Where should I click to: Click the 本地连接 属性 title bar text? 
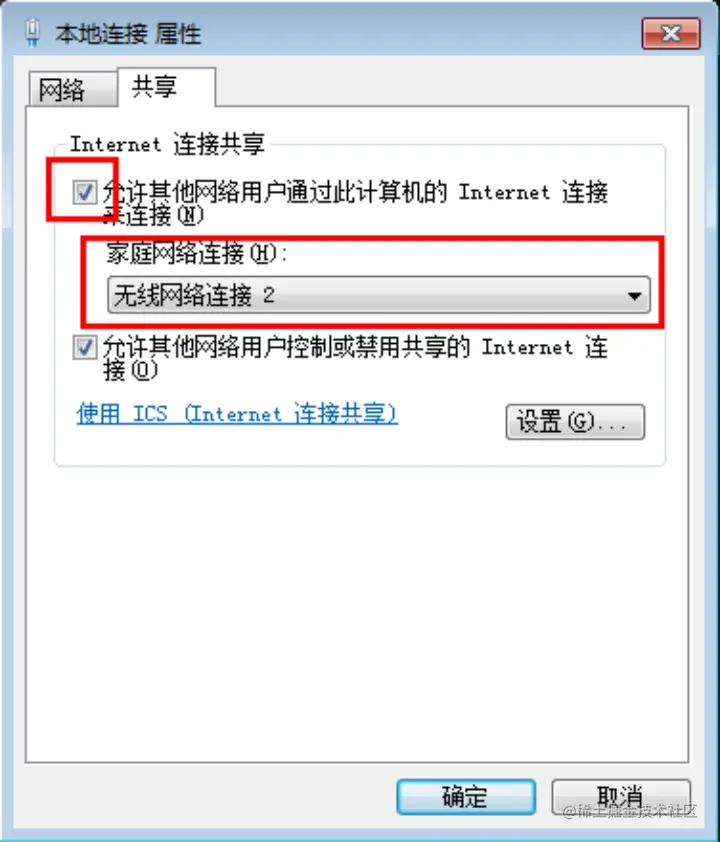coord(128,34)
